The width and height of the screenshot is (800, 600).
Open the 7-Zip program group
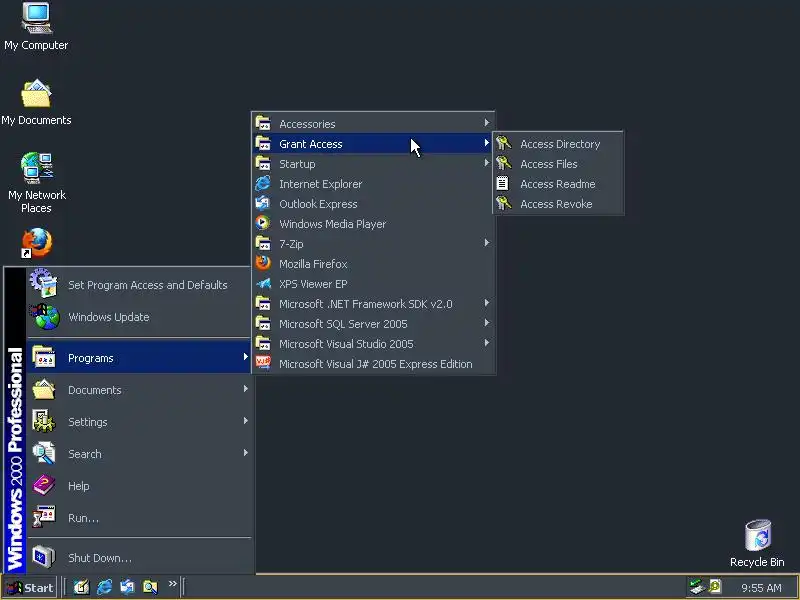[373, 243]
